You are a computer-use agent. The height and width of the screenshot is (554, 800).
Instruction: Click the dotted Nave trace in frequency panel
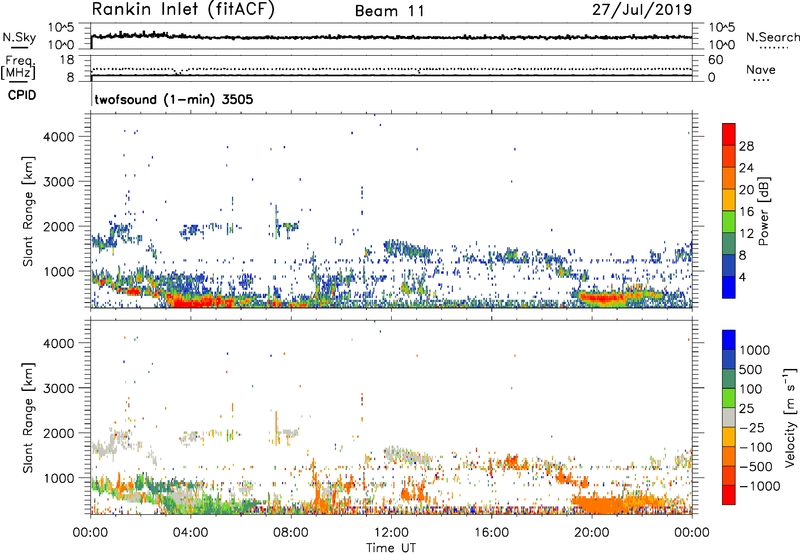[391, 69]
